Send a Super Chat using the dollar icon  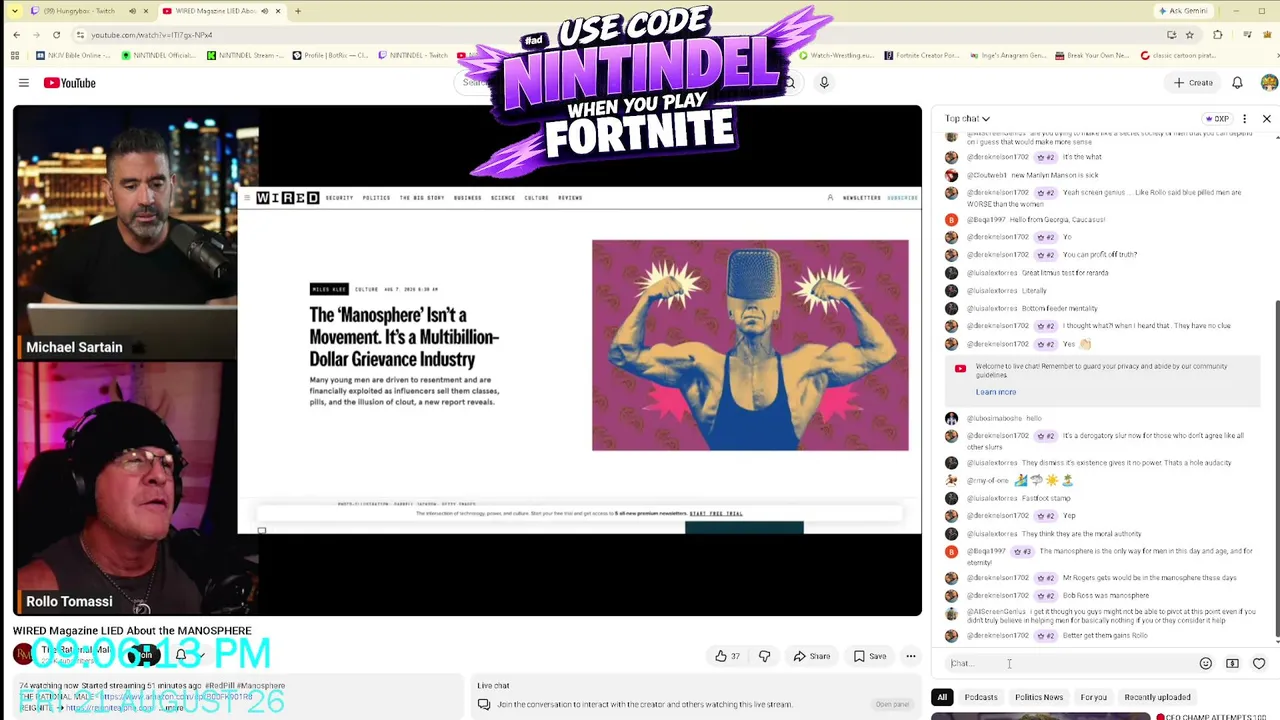click(x=1232, y=663)
